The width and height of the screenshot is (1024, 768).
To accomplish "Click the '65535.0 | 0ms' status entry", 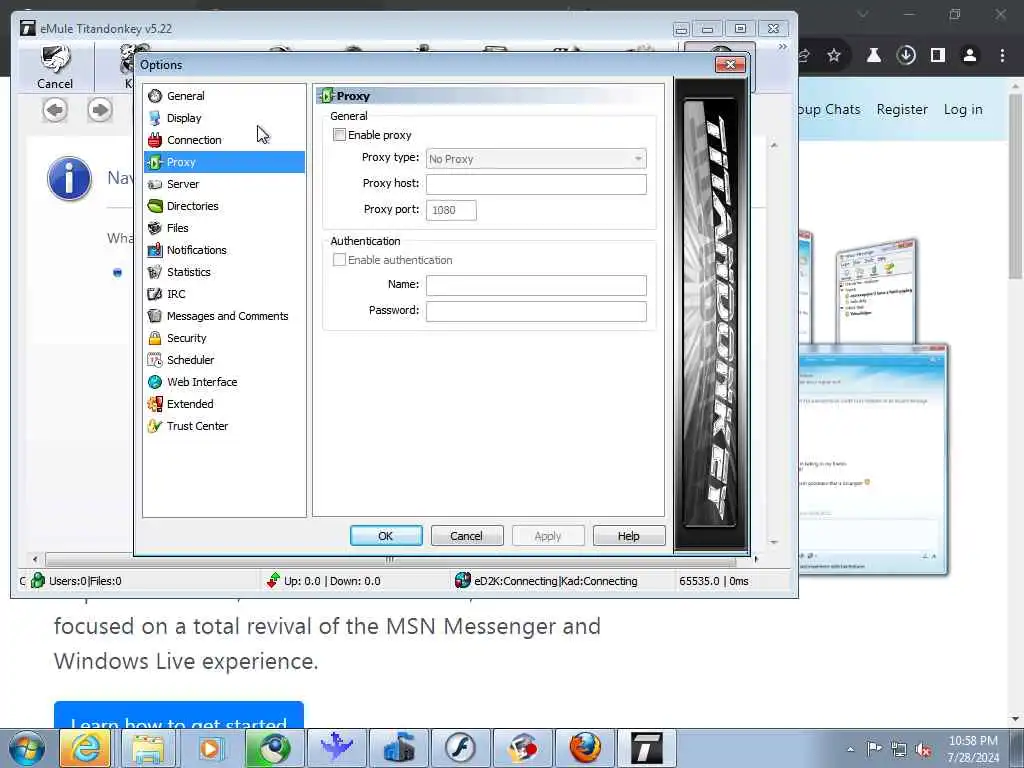I will tap(714, 581).
